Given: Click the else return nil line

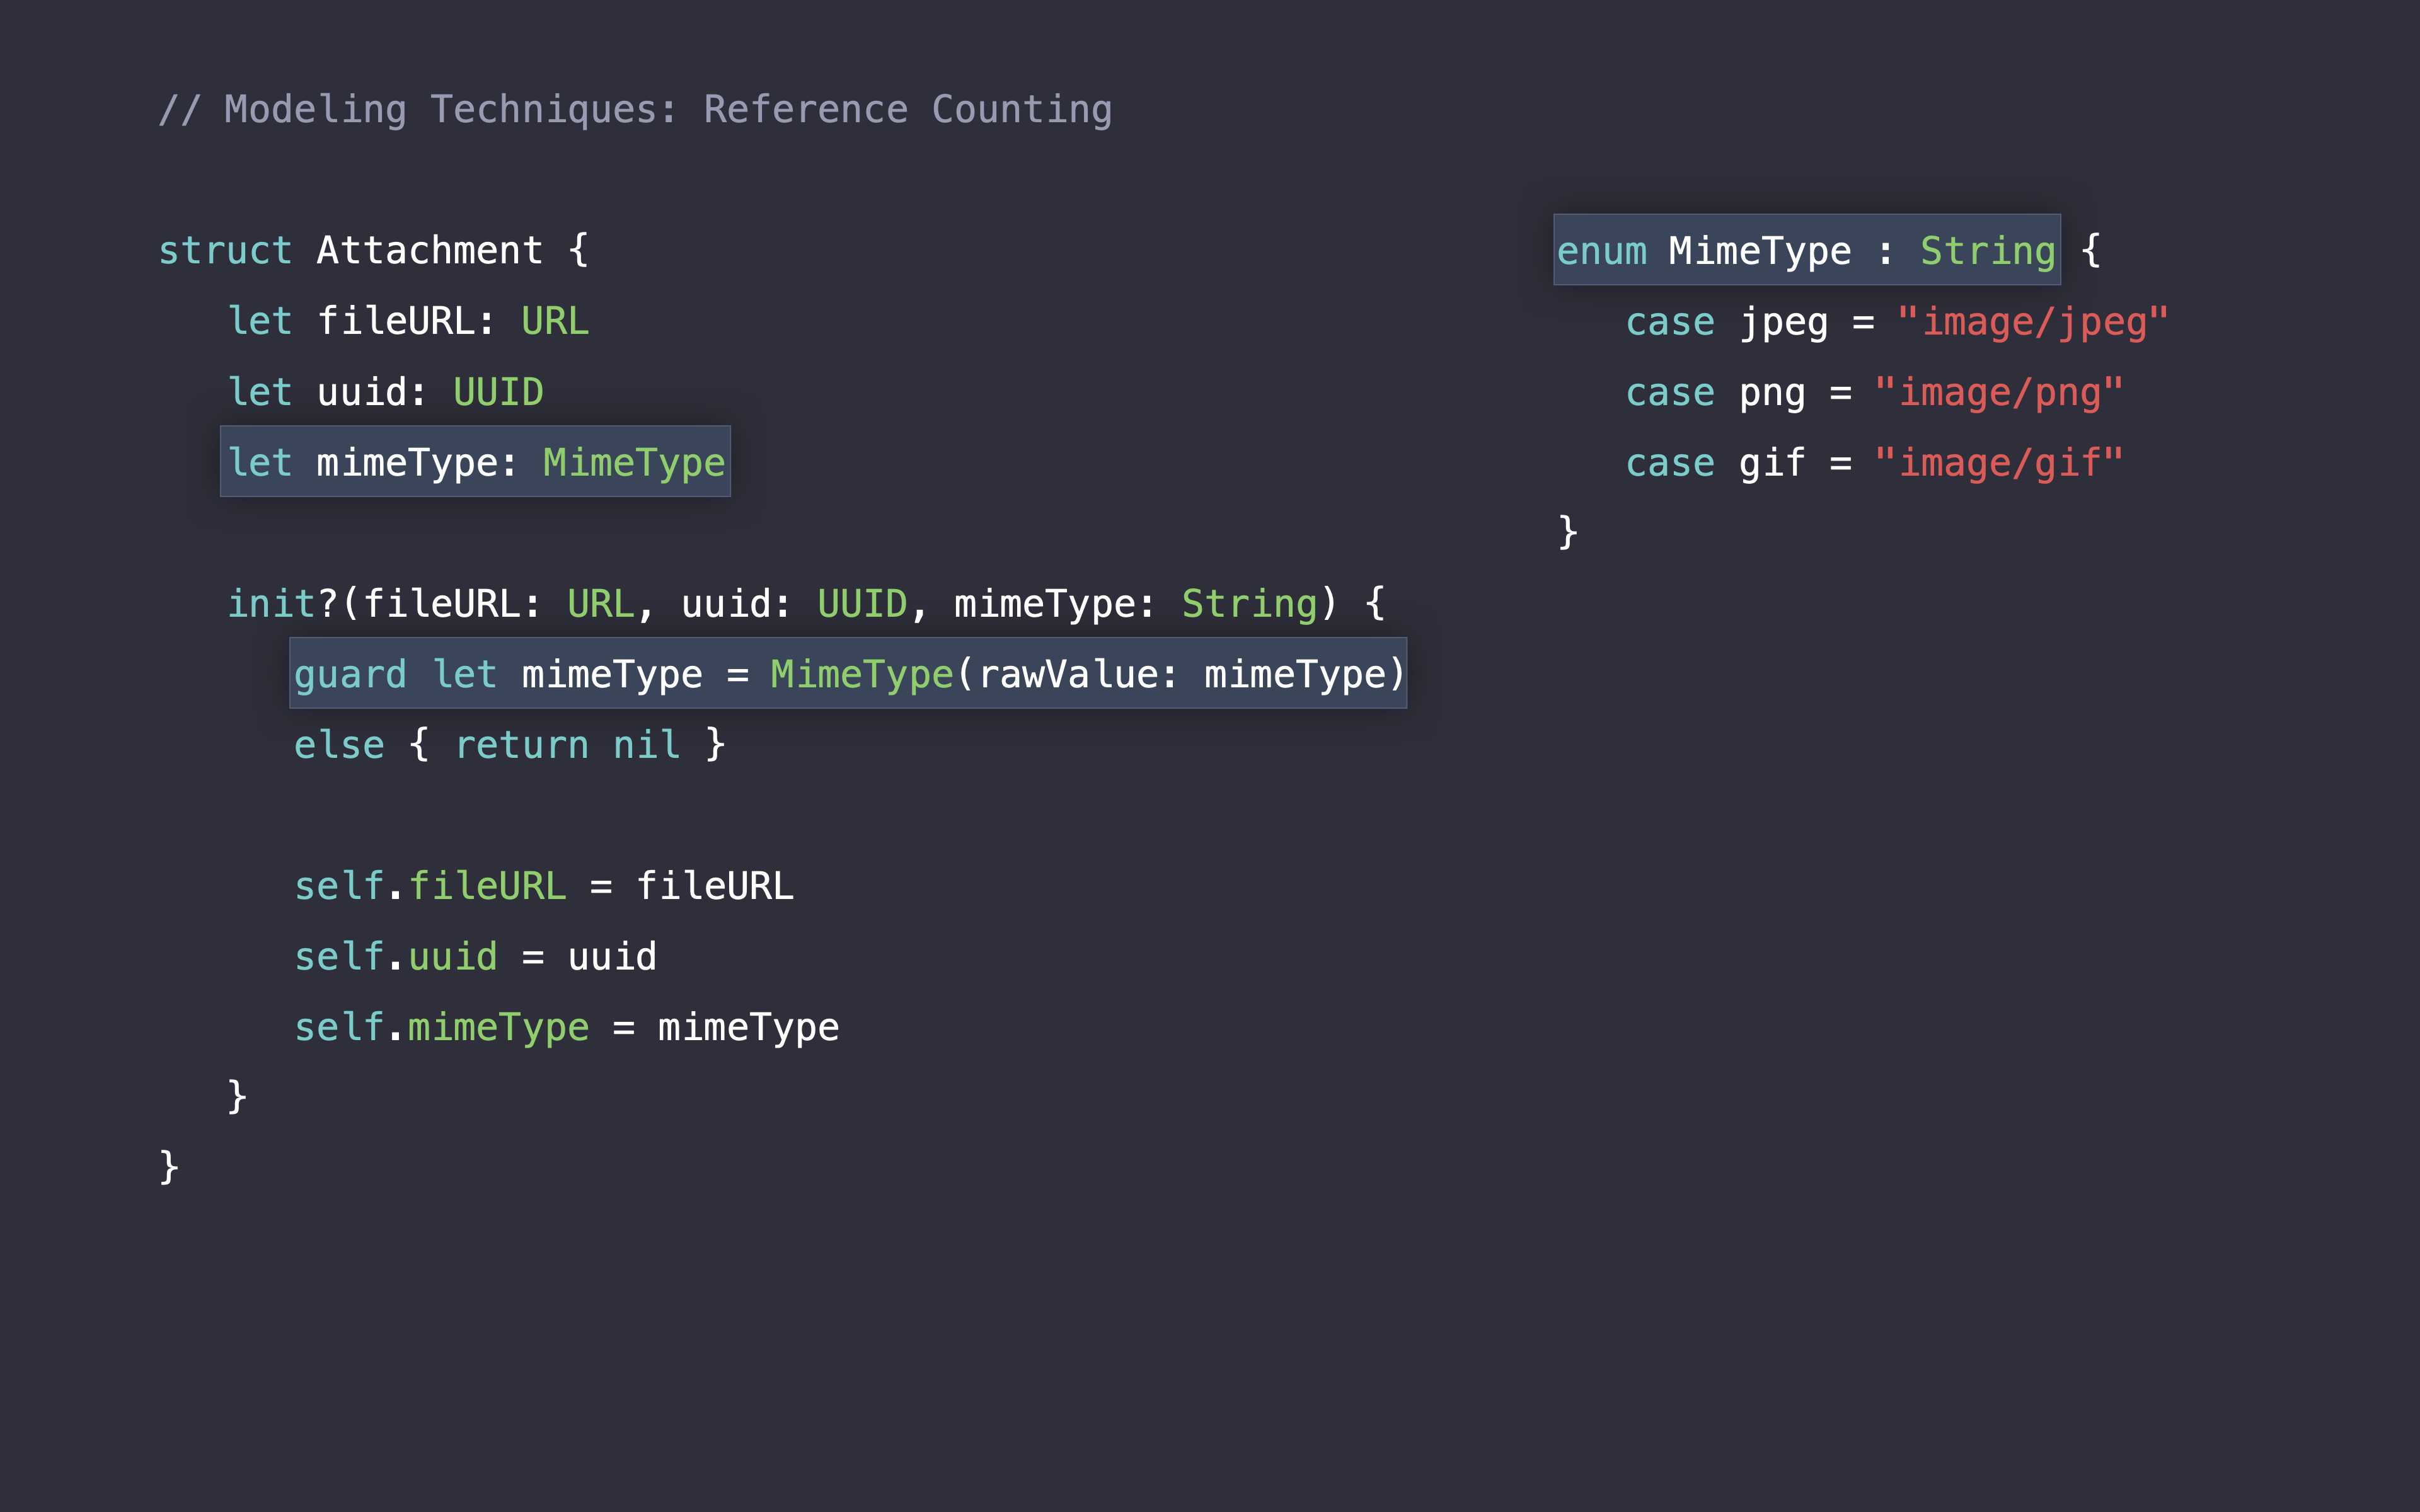Looking at the screenshot, I should tap(509, 745).
